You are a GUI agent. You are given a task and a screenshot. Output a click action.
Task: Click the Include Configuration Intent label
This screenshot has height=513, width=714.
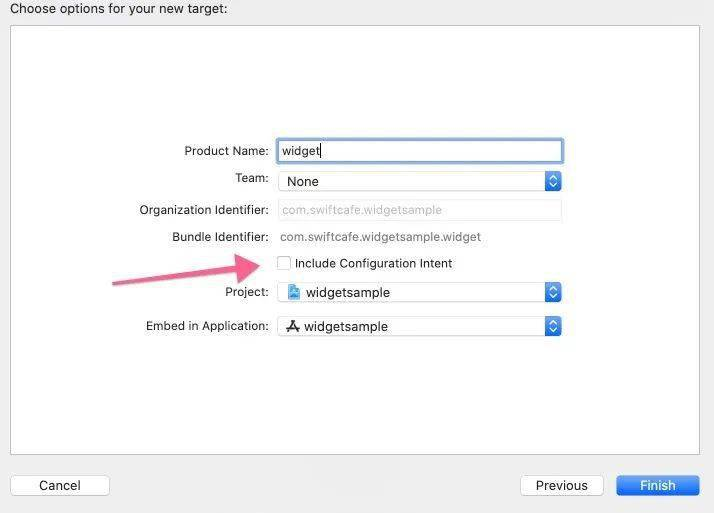pos(373,263)
